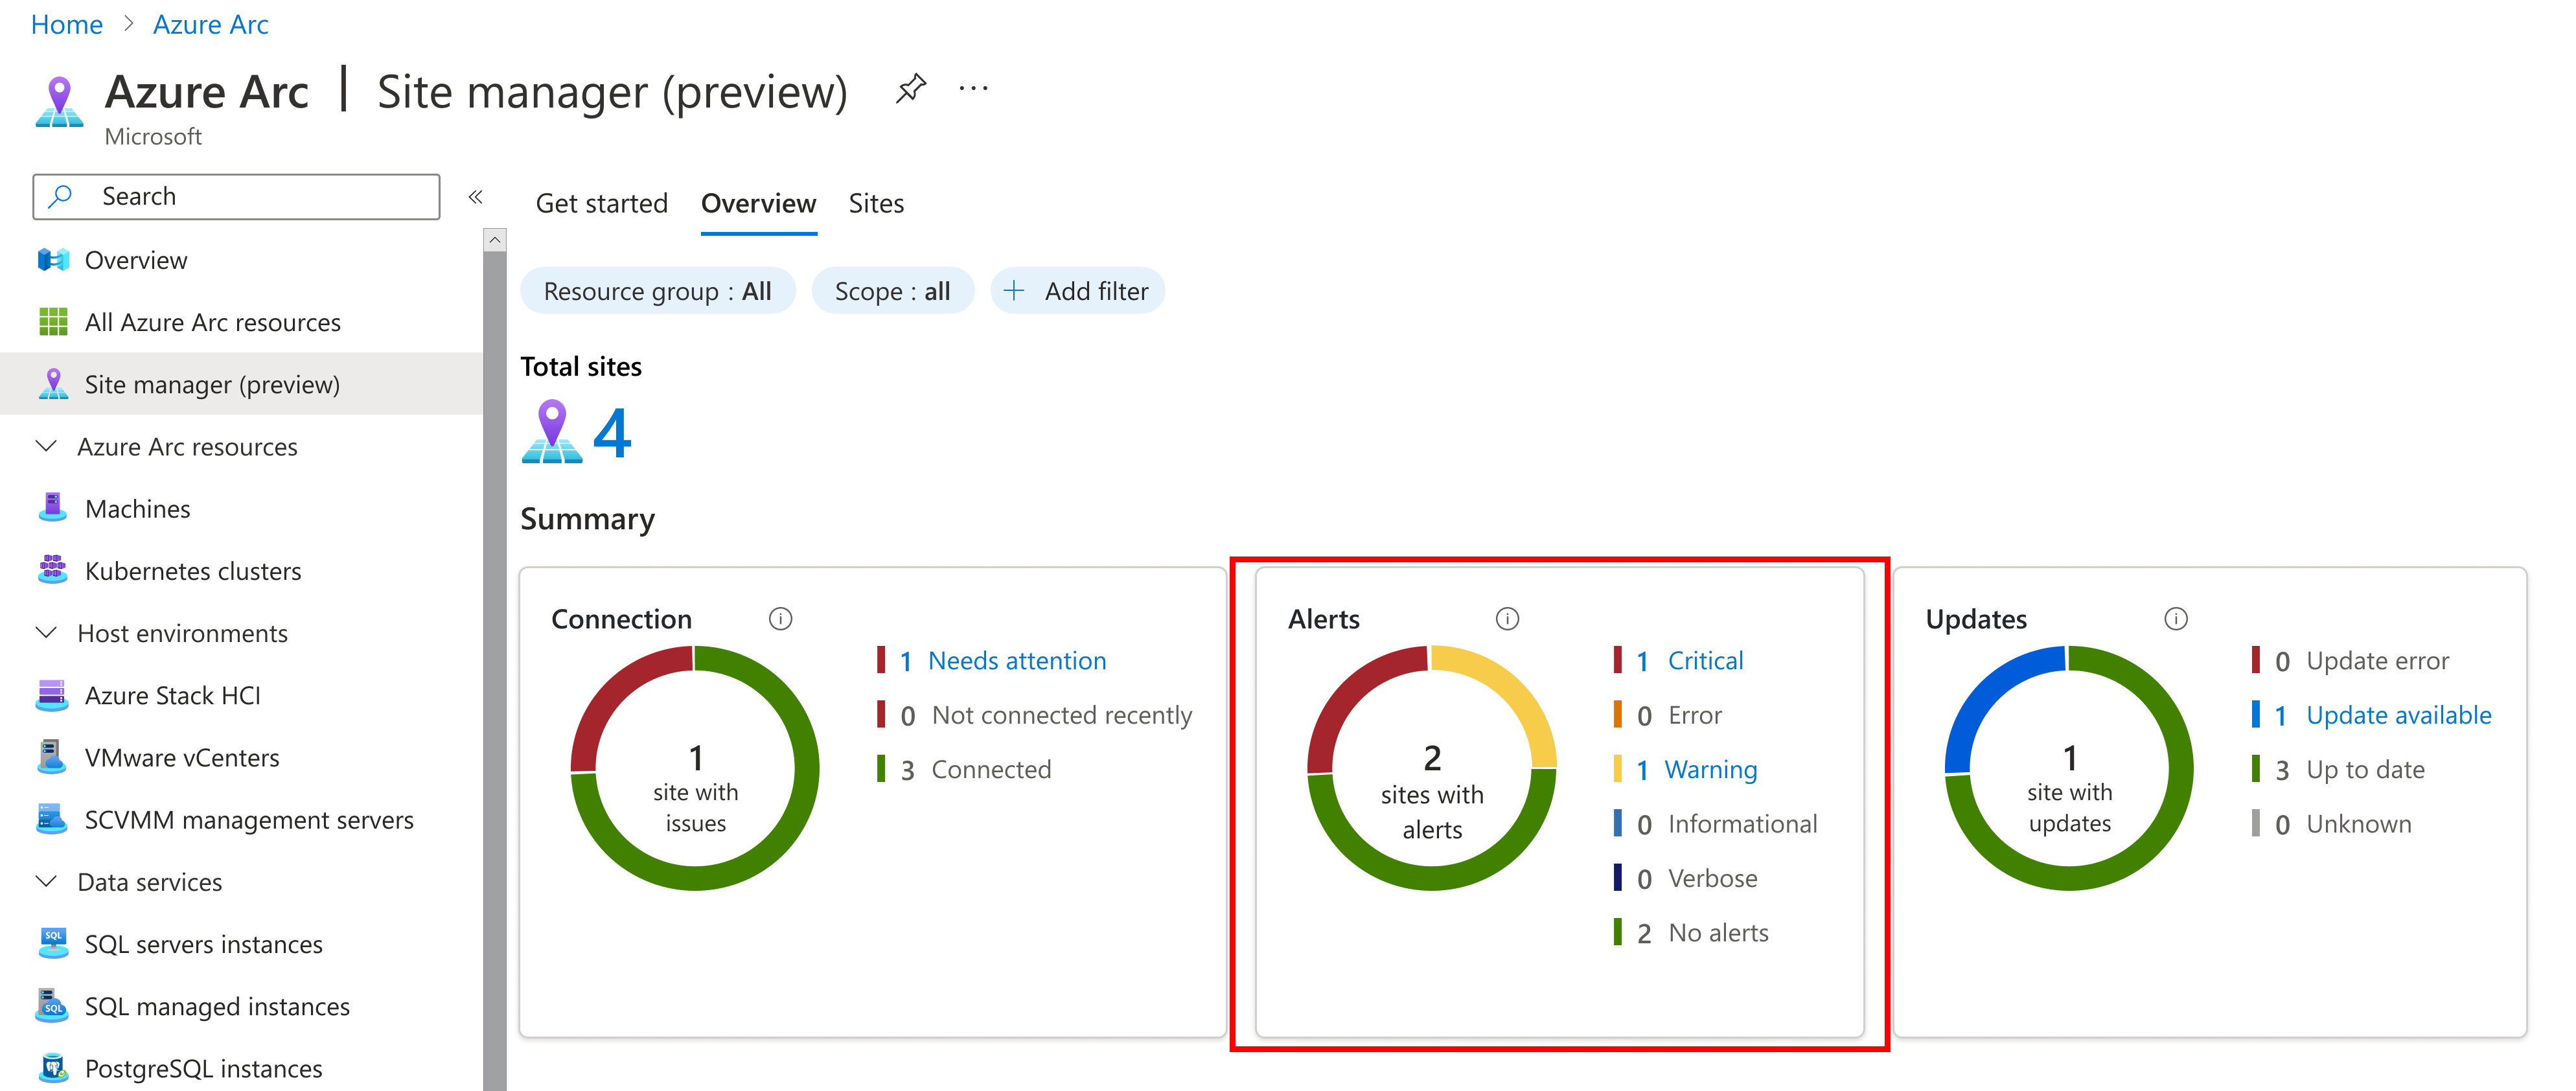Open the Needs attention link
This screenshot has height=1091, width=2576.
coord(1016,660)
